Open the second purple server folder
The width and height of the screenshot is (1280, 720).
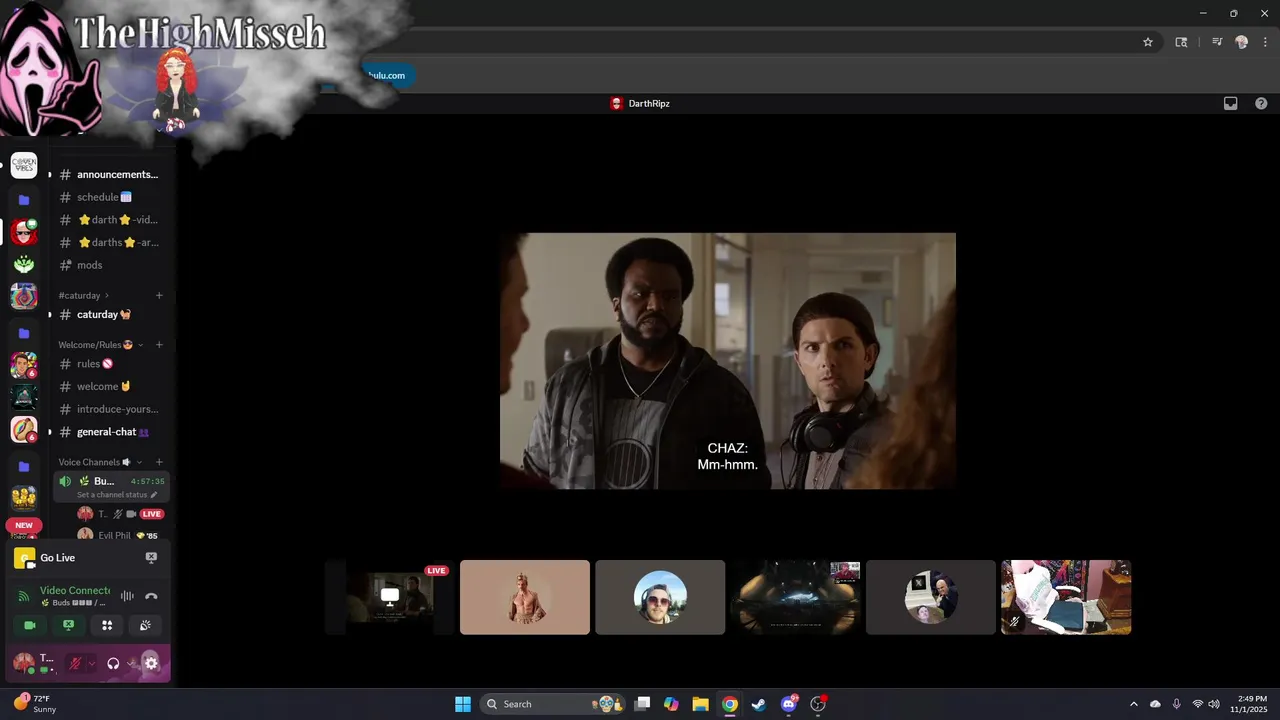click(24, 333)
